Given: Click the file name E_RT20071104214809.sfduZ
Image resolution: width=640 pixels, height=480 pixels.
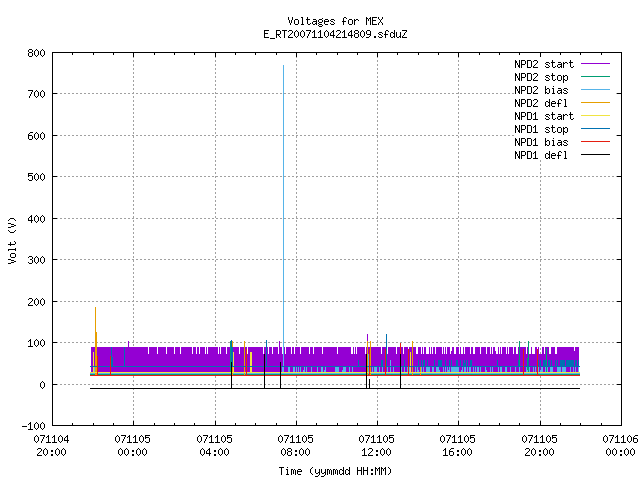Looking at the screenshot, I should tap(335, 34).
